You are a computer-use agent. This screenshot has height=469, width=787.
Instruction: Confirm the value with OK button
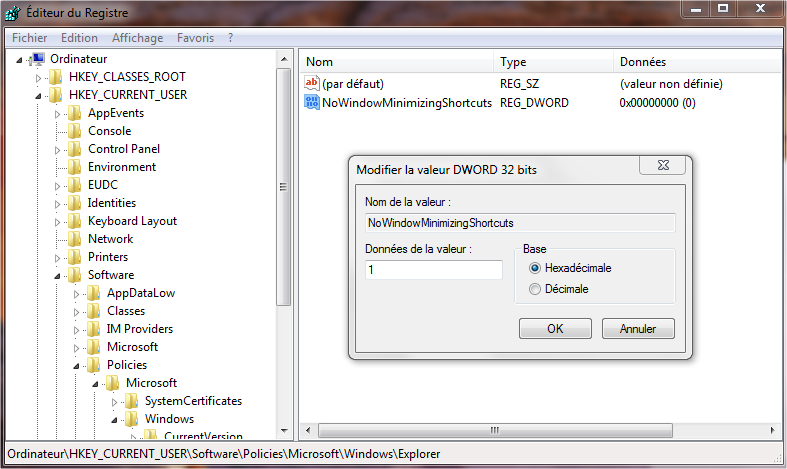point(555,329)
